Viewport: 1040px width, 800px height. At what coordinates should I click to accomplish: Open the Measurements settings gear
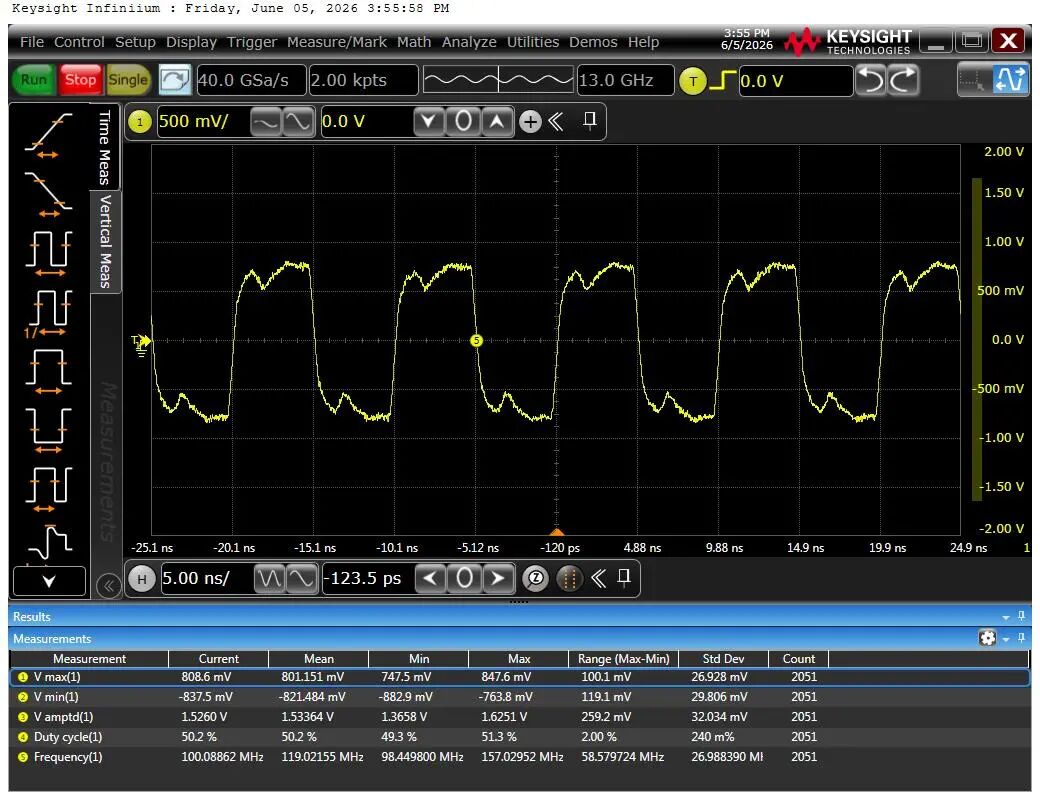coord(987,638)
